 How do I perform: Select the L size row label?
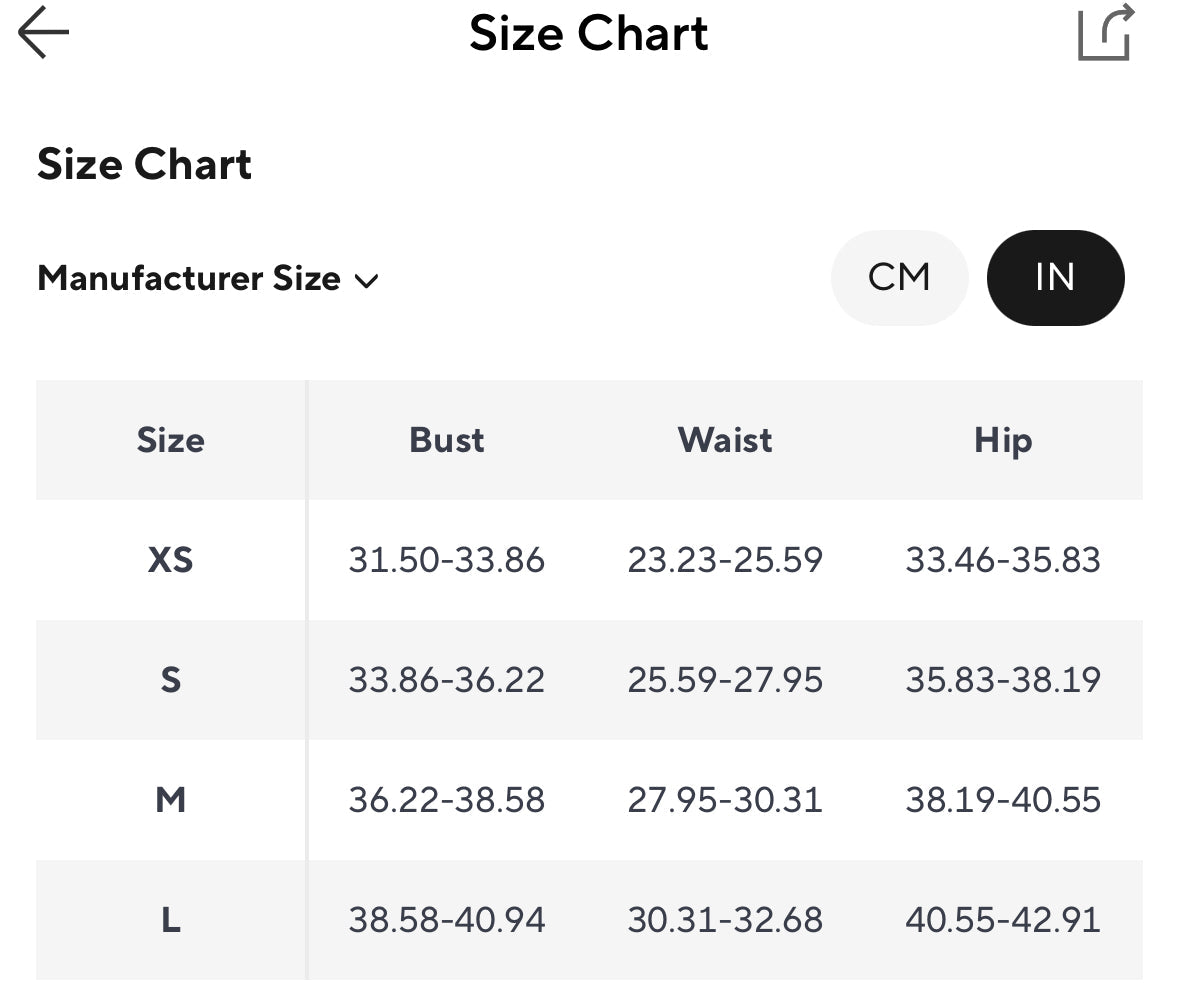tap(171, 920)
